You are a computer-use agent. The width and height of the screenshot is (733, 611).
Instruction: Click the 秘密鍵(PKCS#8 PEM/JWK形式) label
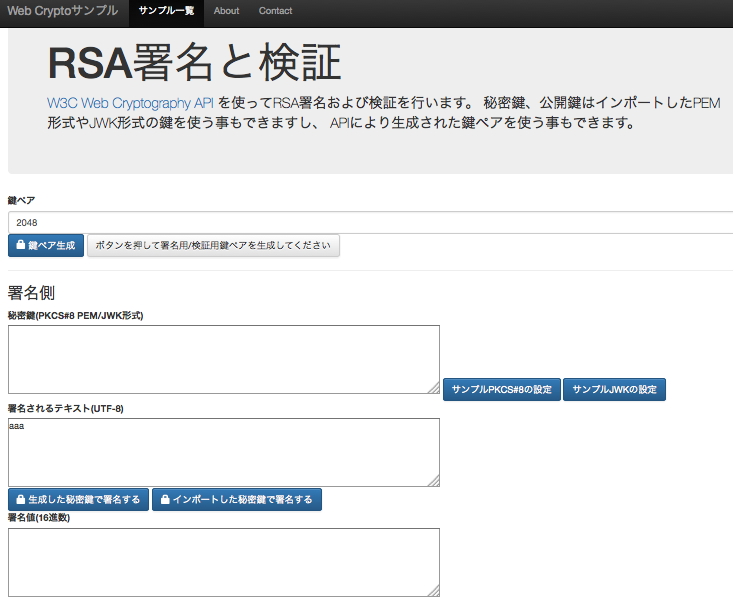click(75, 316)
